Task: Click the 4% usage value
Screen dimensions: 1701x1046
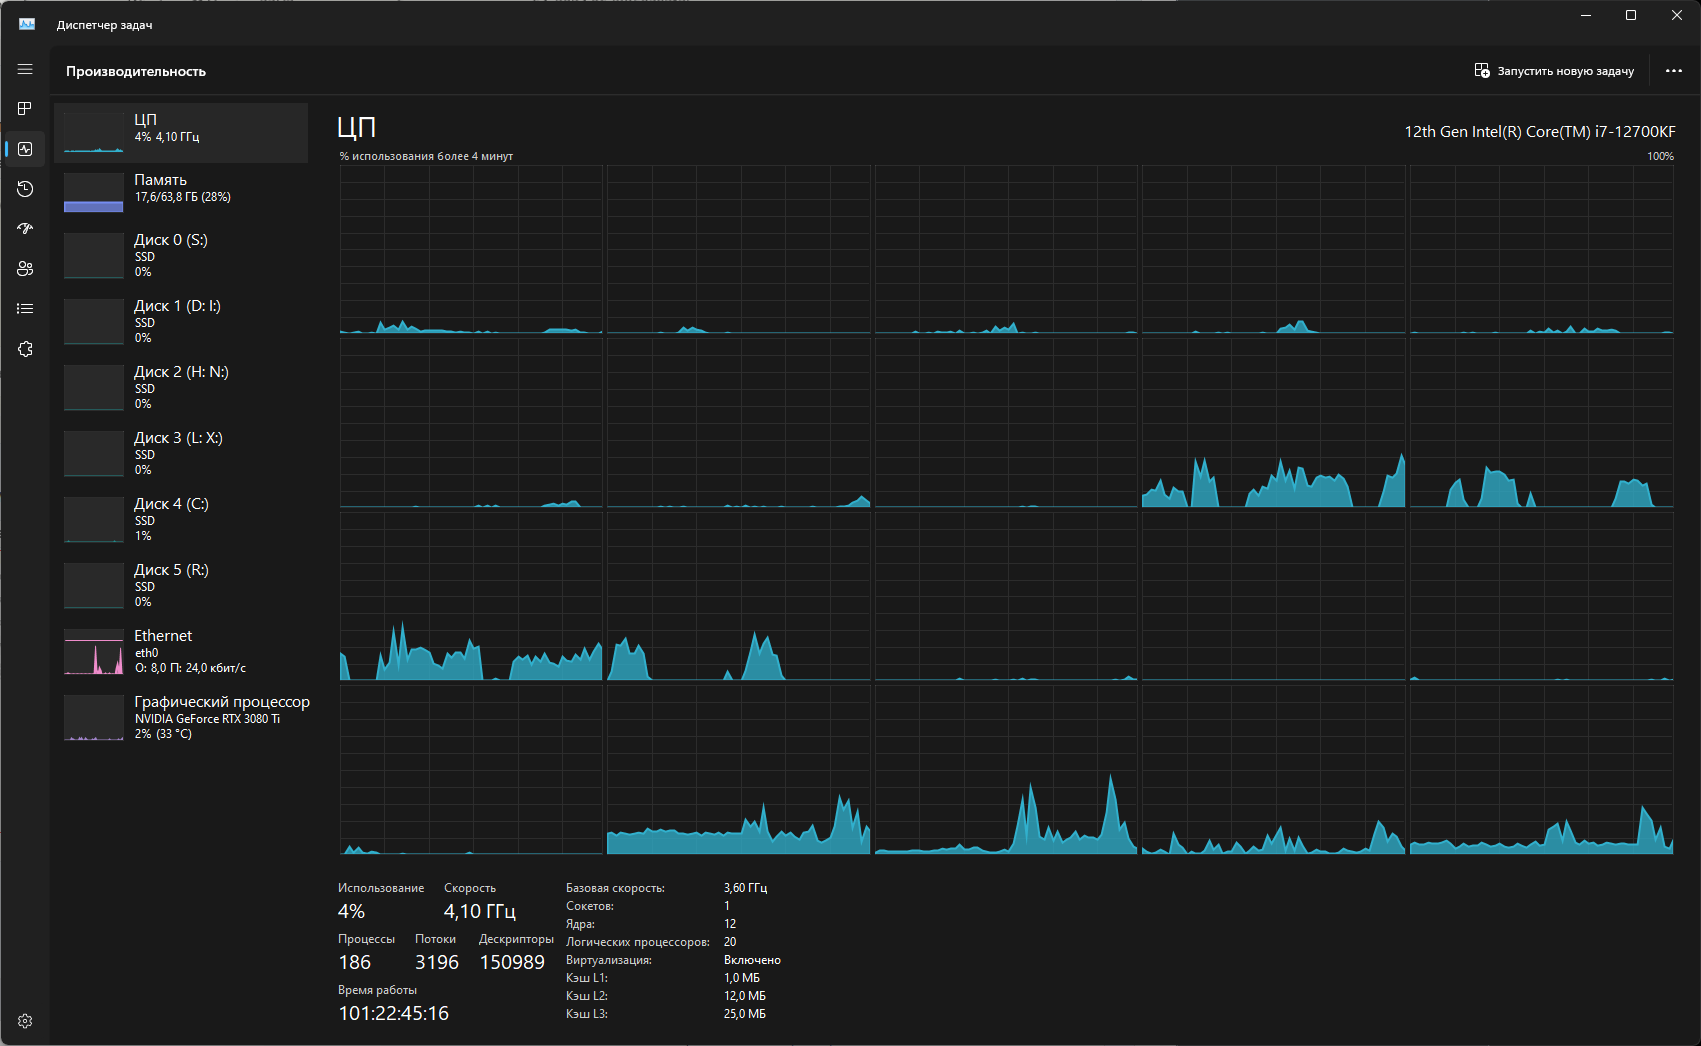Action: [351, 911]
